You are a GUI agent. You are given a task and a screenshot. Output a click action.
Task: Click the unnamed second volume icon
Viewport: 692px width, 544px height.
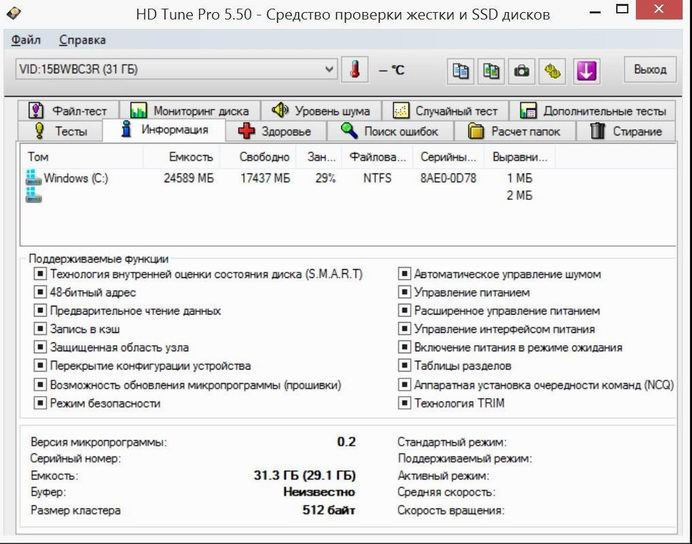coord(35,196)
